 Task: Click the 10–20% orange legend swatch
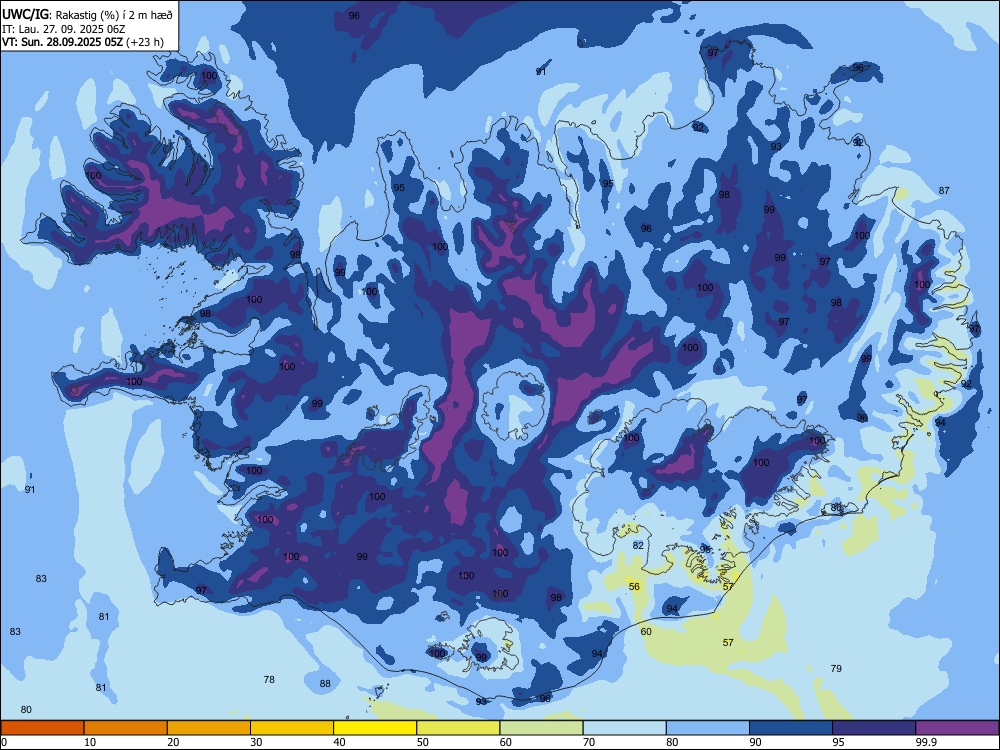click(126, 728)
